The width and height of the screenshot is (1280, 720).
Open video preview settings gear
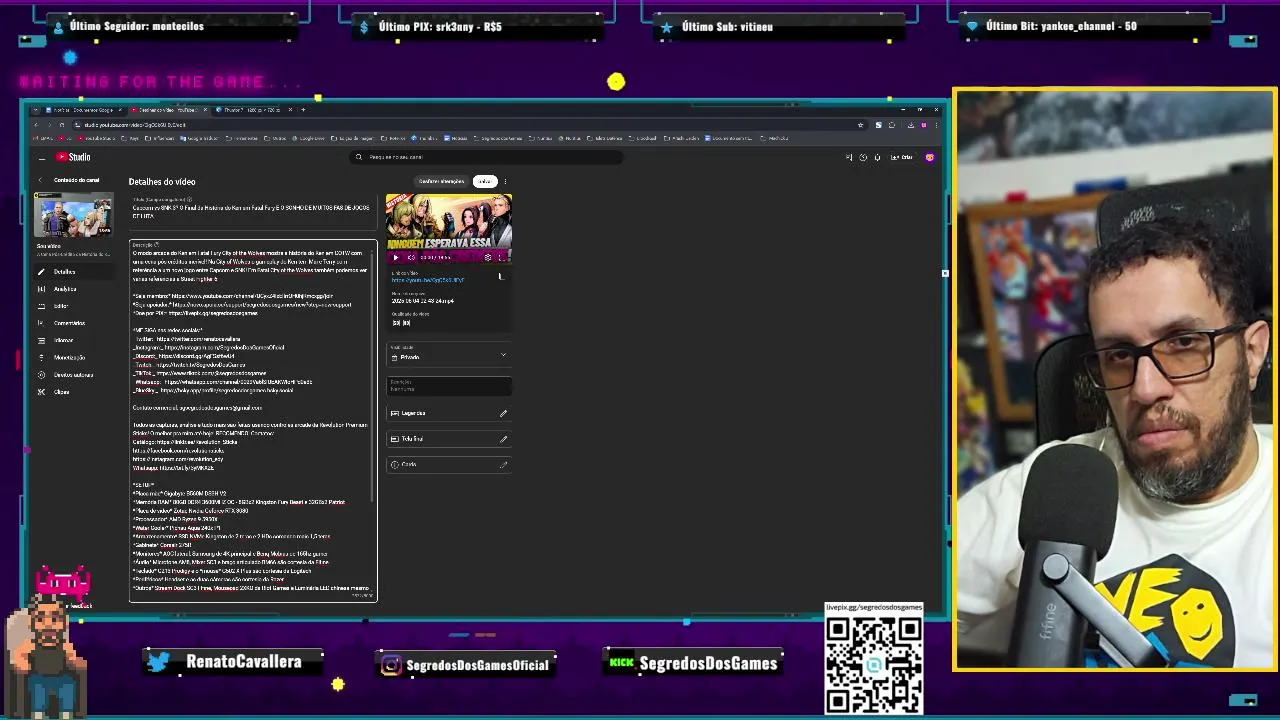point(488,257)
